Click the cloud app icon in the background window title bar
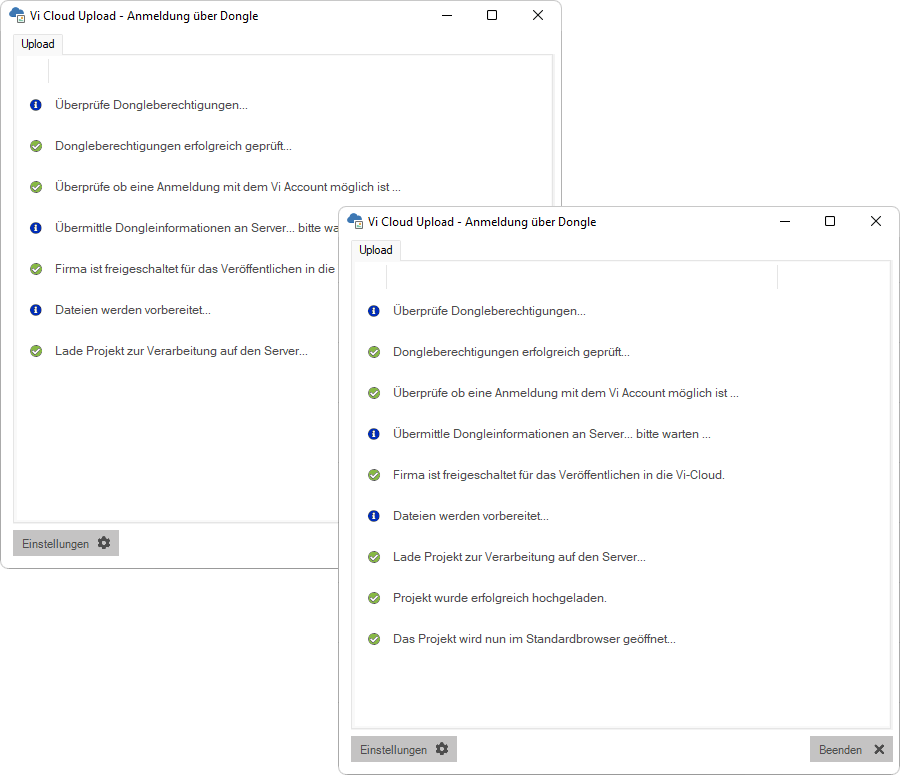This screenshot has width=900, height=775. click(17, 16)
